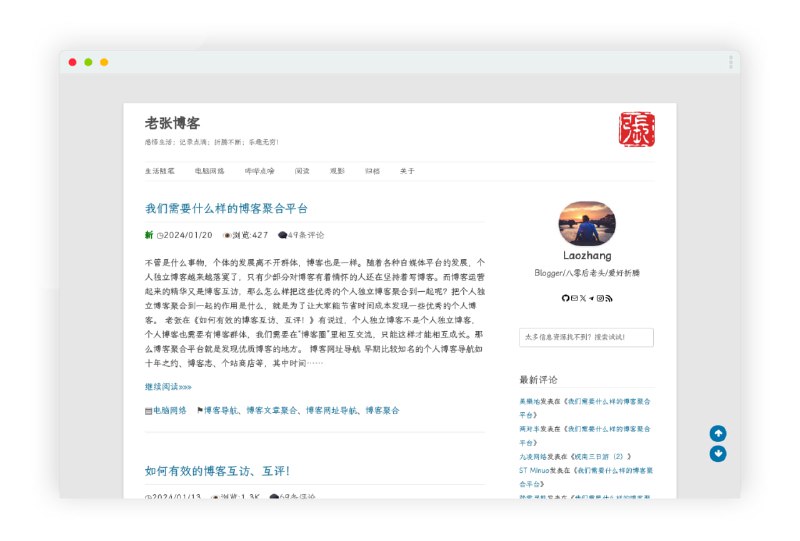Open the GitHub icon under Laozhang

tap(565, 298)
